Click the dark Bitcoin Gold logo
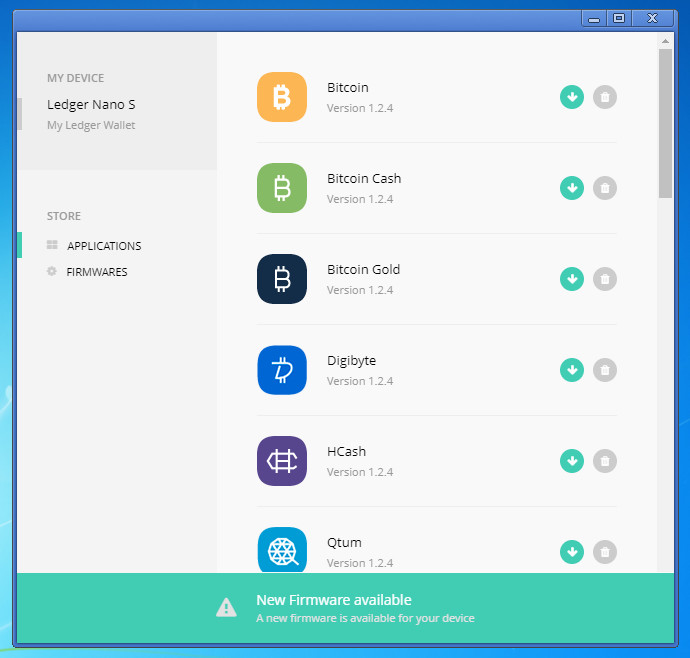The width and height of the screenshot is (690, 658). point(282,279)
